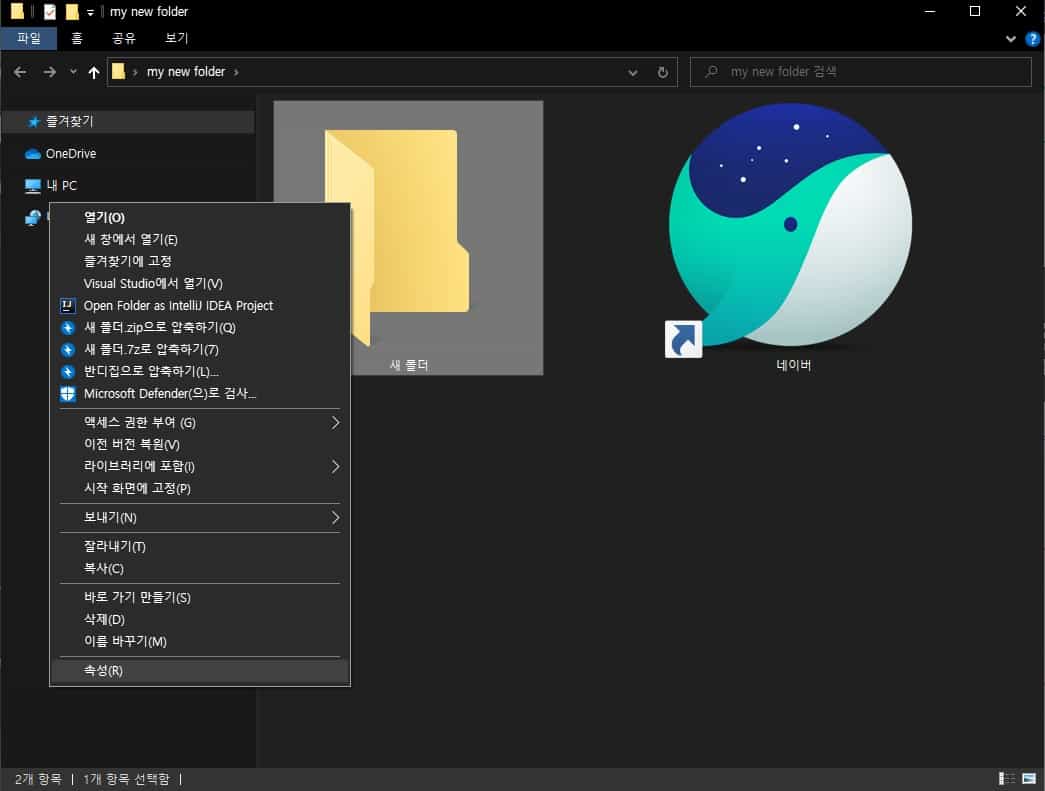Expand the ribbon with the chevron

[1010, 39]
